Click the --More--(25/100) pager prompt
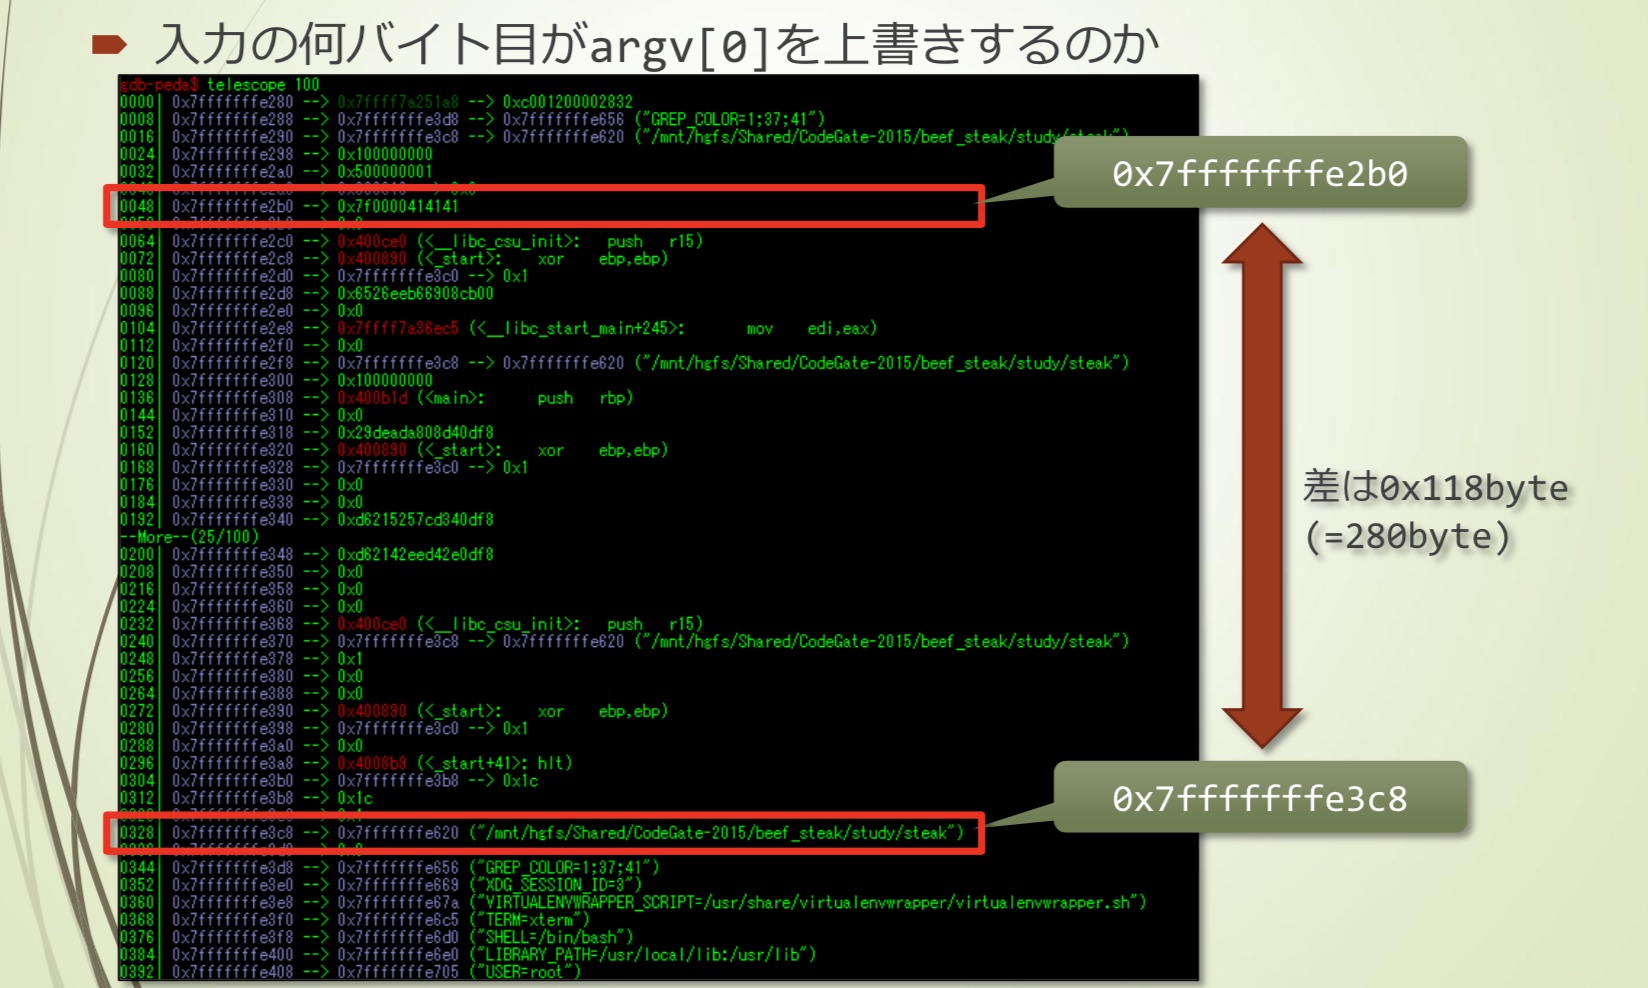The height and width of the screenshot is (988, 1648). [189, 537]
